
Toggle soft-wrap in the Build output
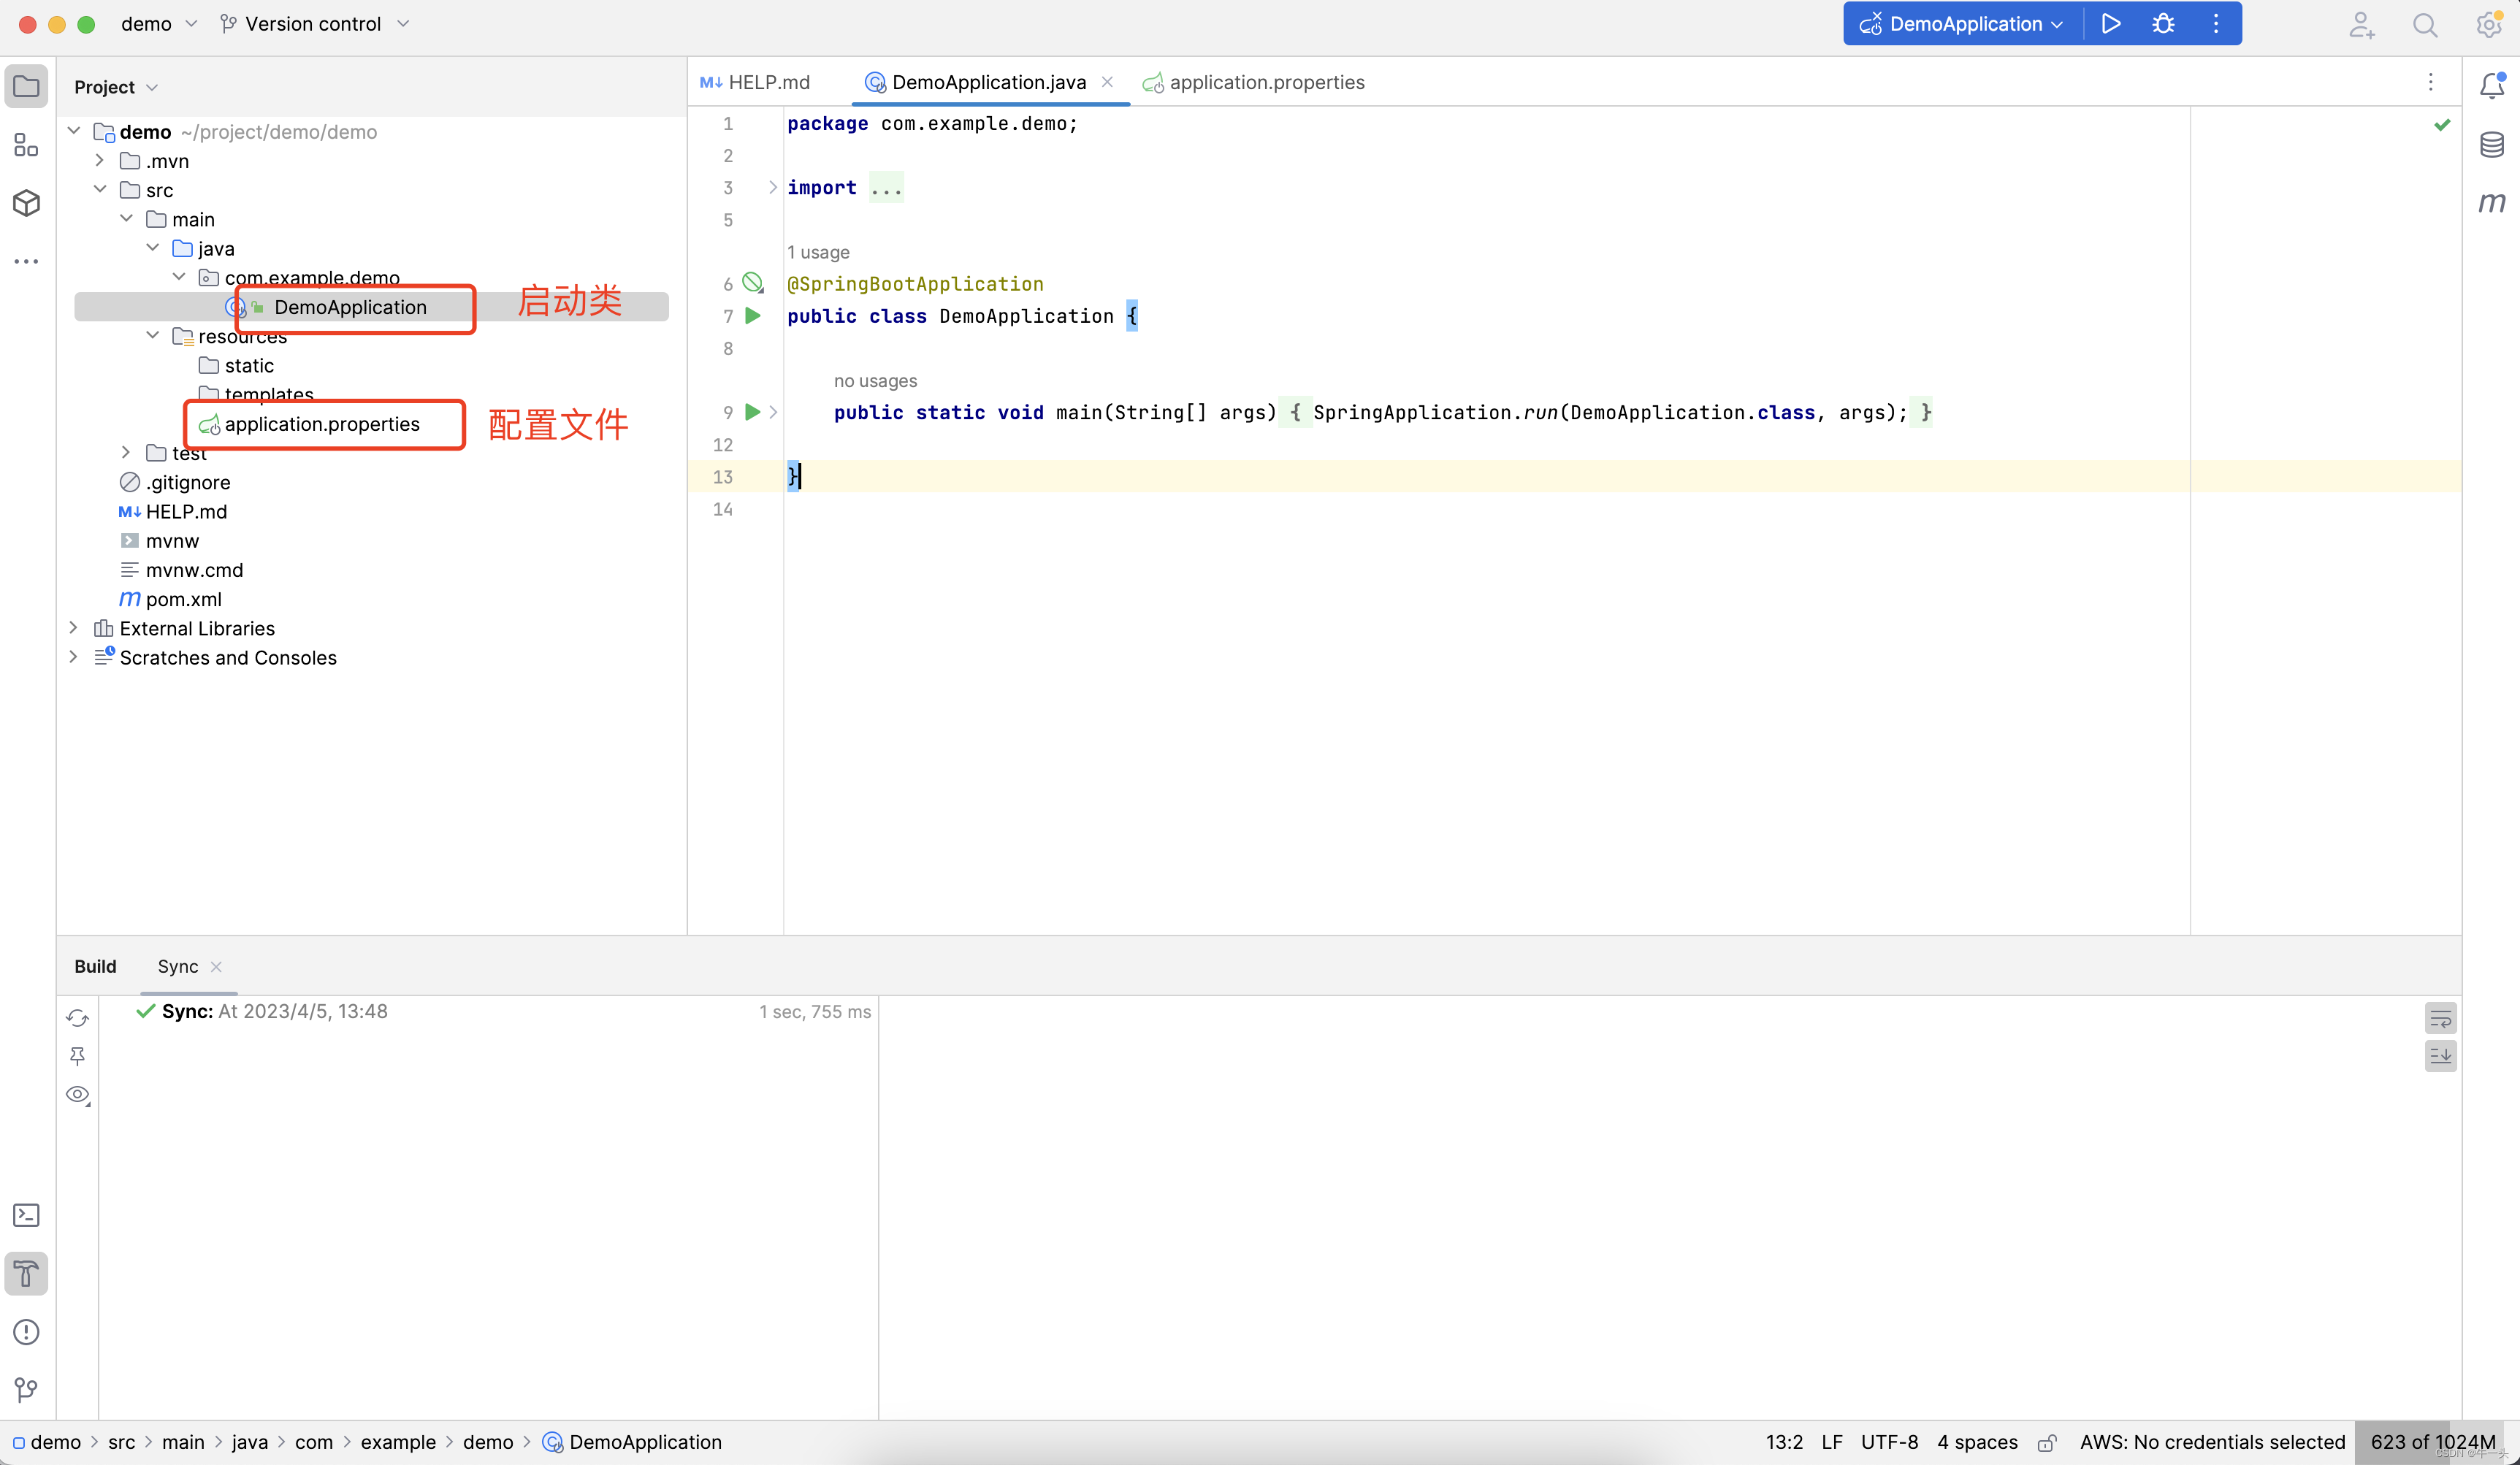pos(2440,1019)
